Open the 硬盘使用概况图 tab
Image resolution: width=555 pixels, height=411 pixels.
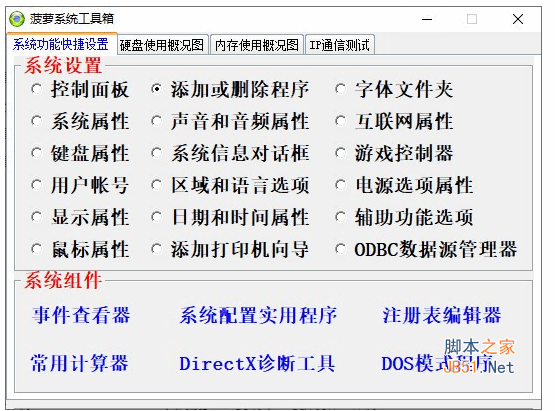pyautogui.click(x=162, y=45)
